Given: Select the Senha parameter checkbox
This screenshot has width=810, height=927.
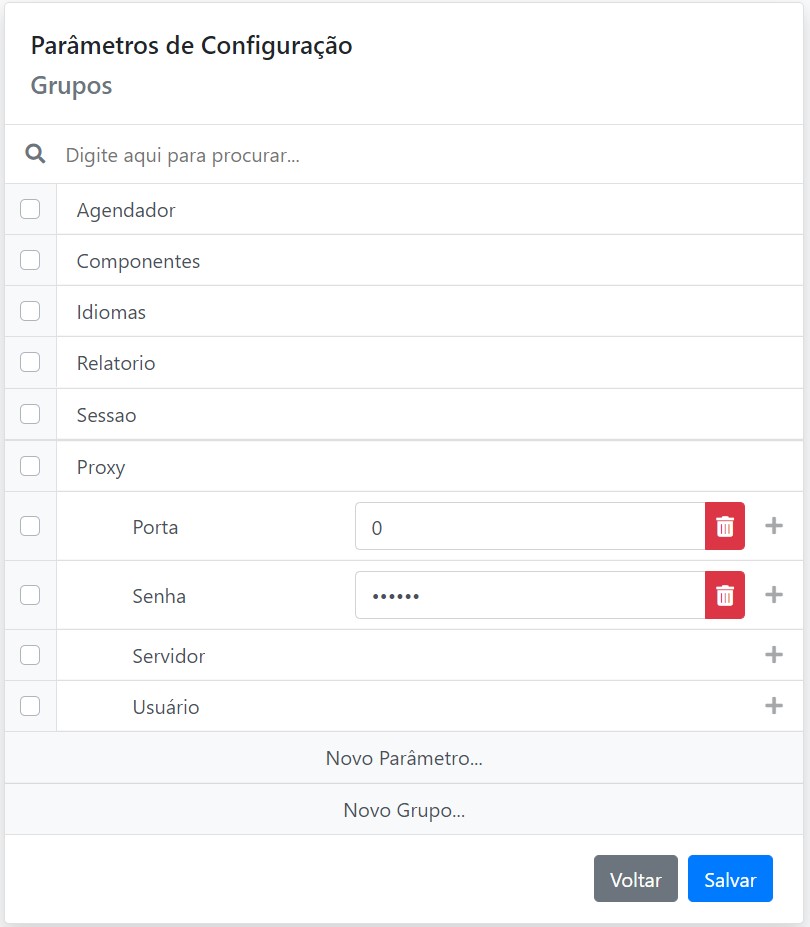Looking at the screenshot, I should point(30,595).
